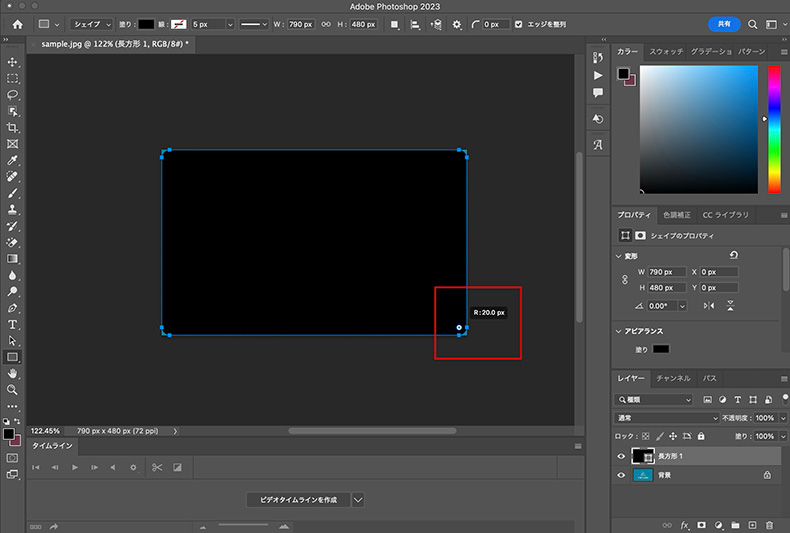
Task: Open the 通常 blend mode dropdown
Action: coord(666,417)
